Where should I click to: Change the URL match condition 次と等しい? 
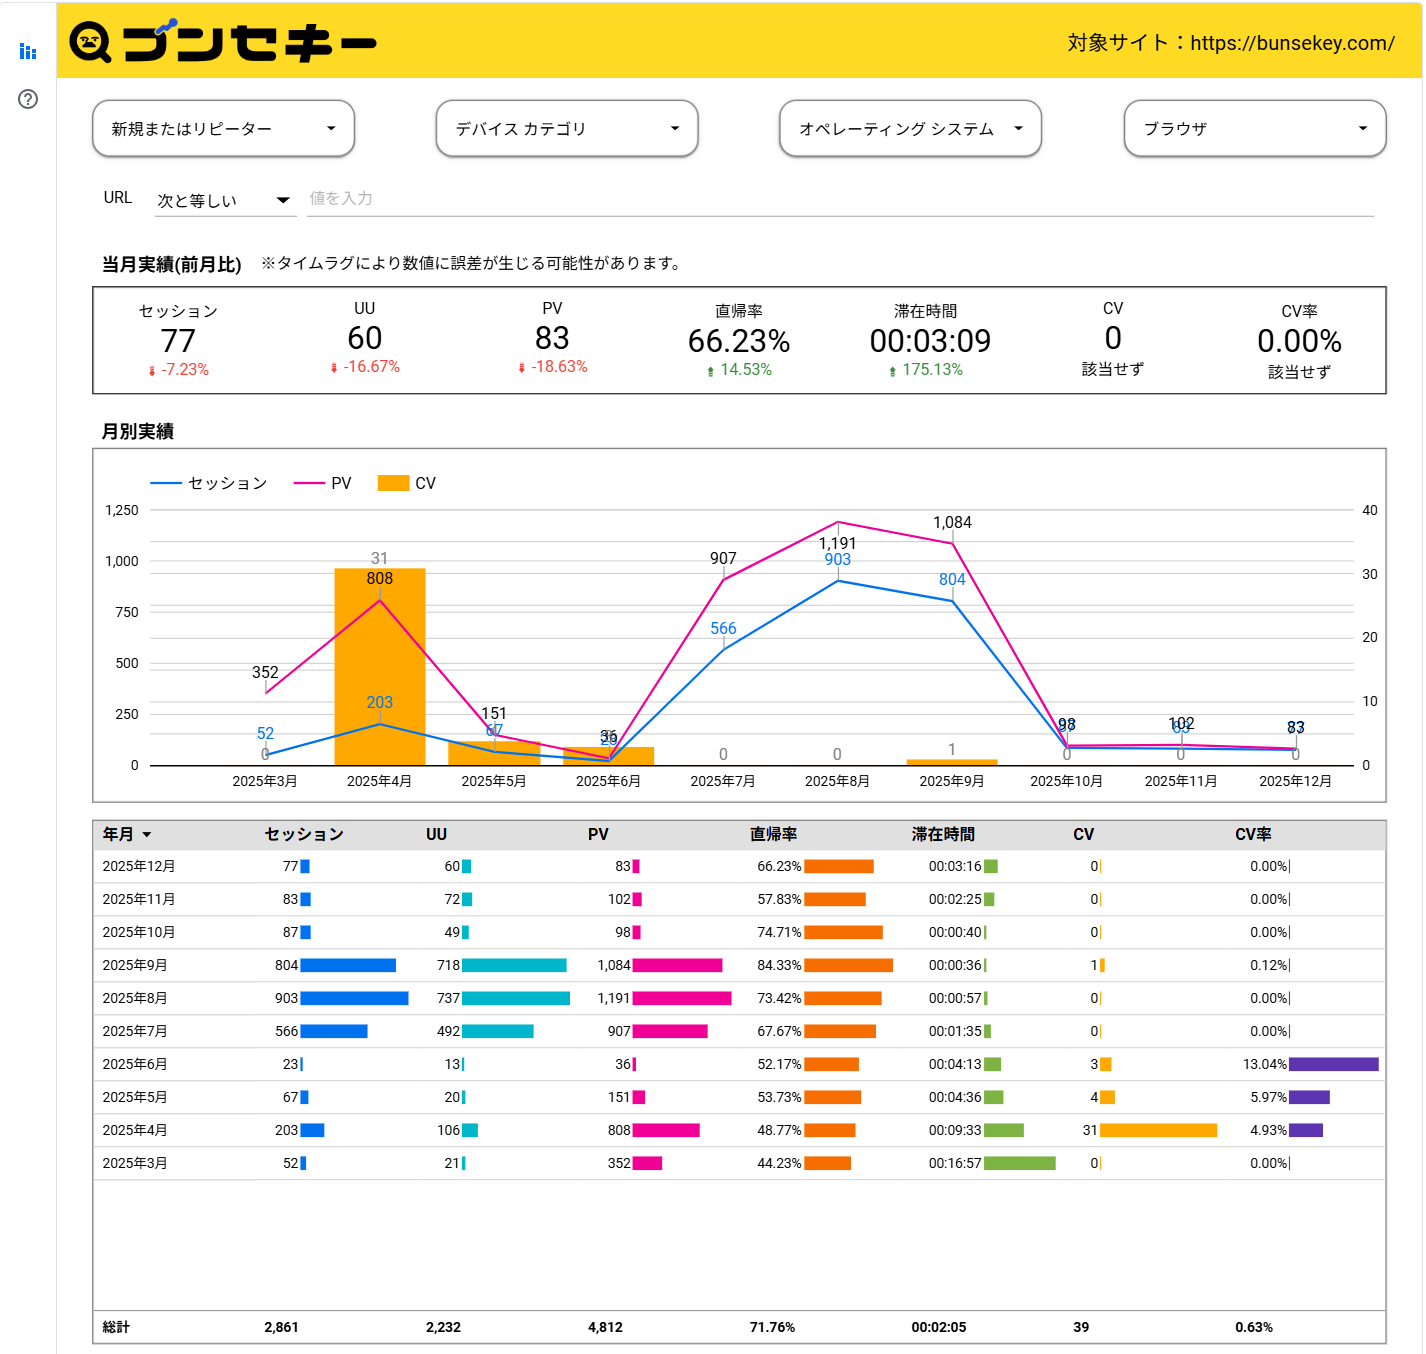pyautogui.click(x=222, y=199)
